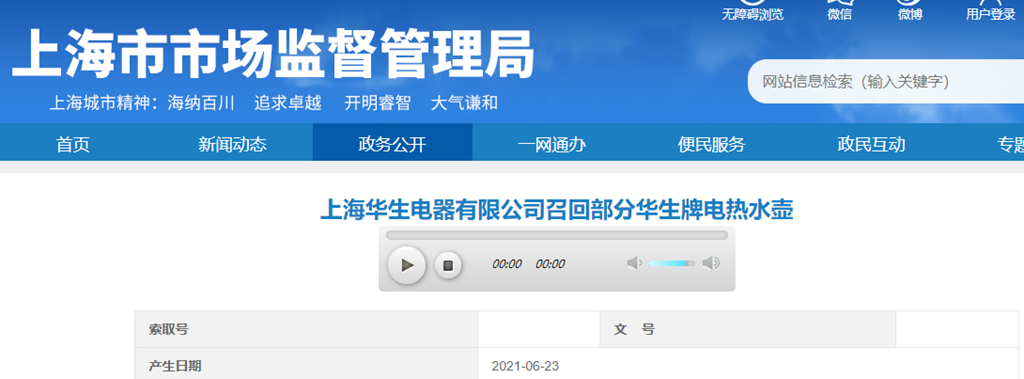Viewport: 1024px width, 379px height.
Task: Adjust the audio volume slider
Action: pos(672,263)
